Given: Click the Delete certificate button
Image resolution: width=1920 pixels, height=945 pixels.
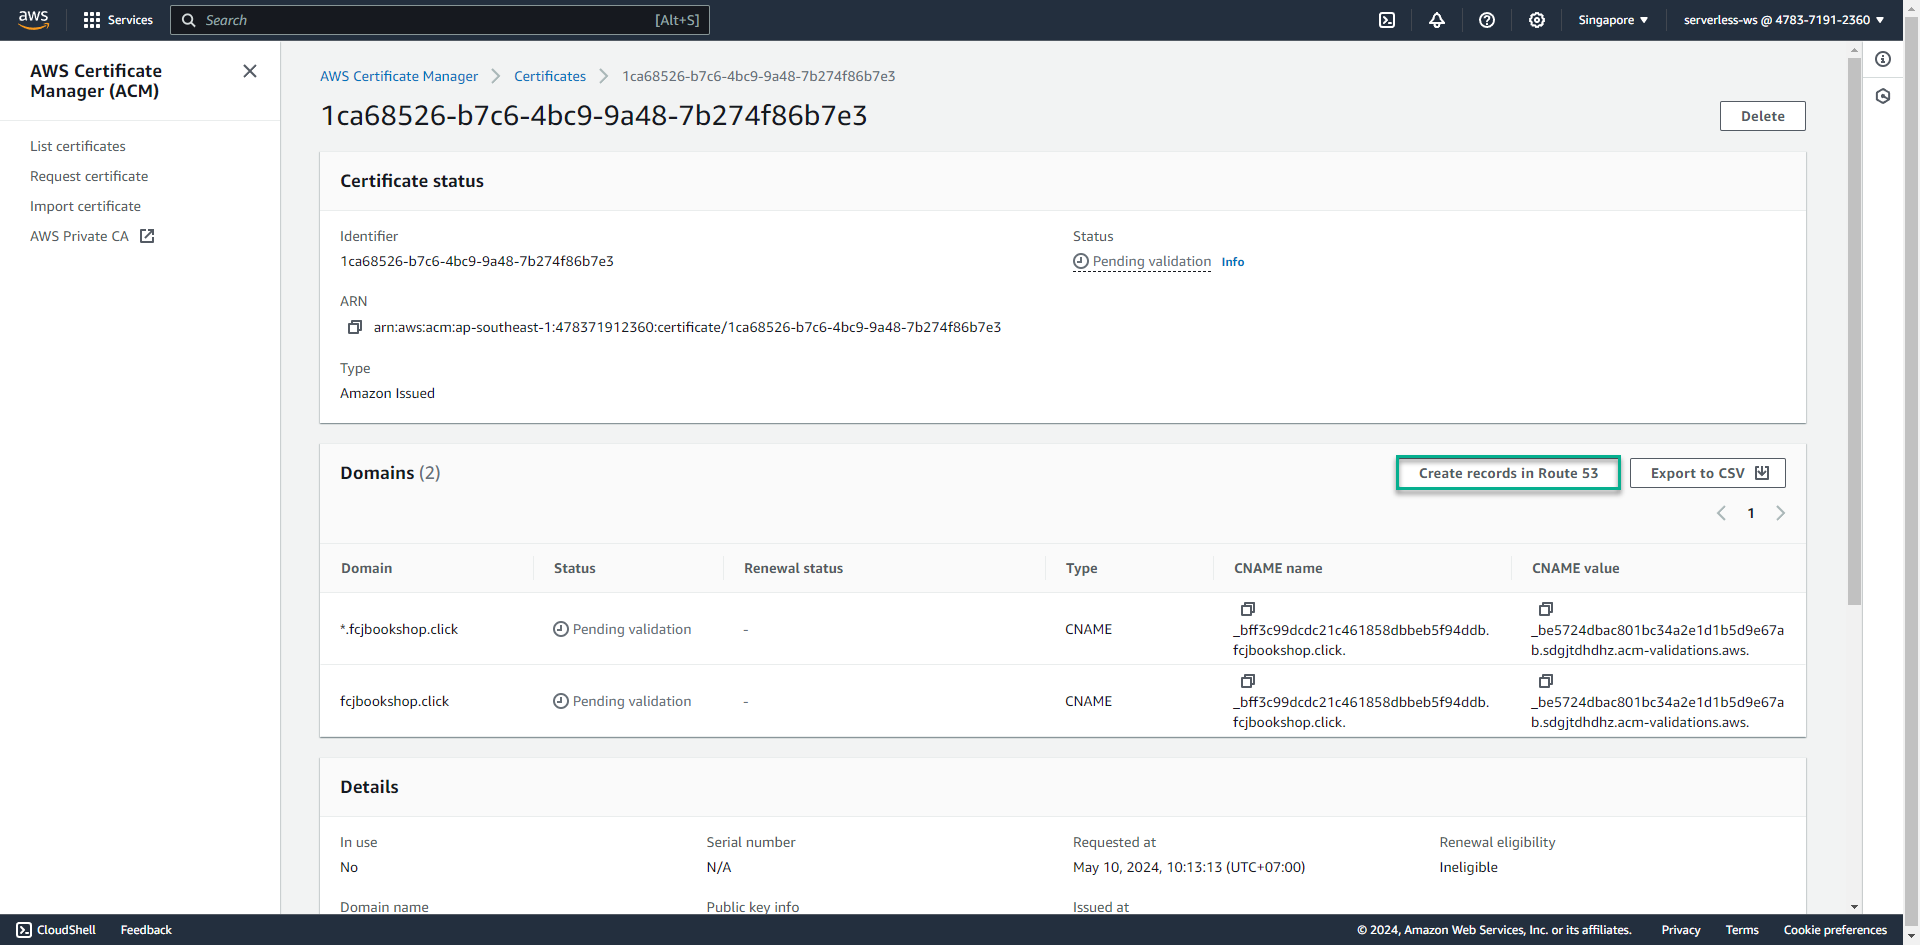Looking at the screenshot, I should [x=1762, y=116].
